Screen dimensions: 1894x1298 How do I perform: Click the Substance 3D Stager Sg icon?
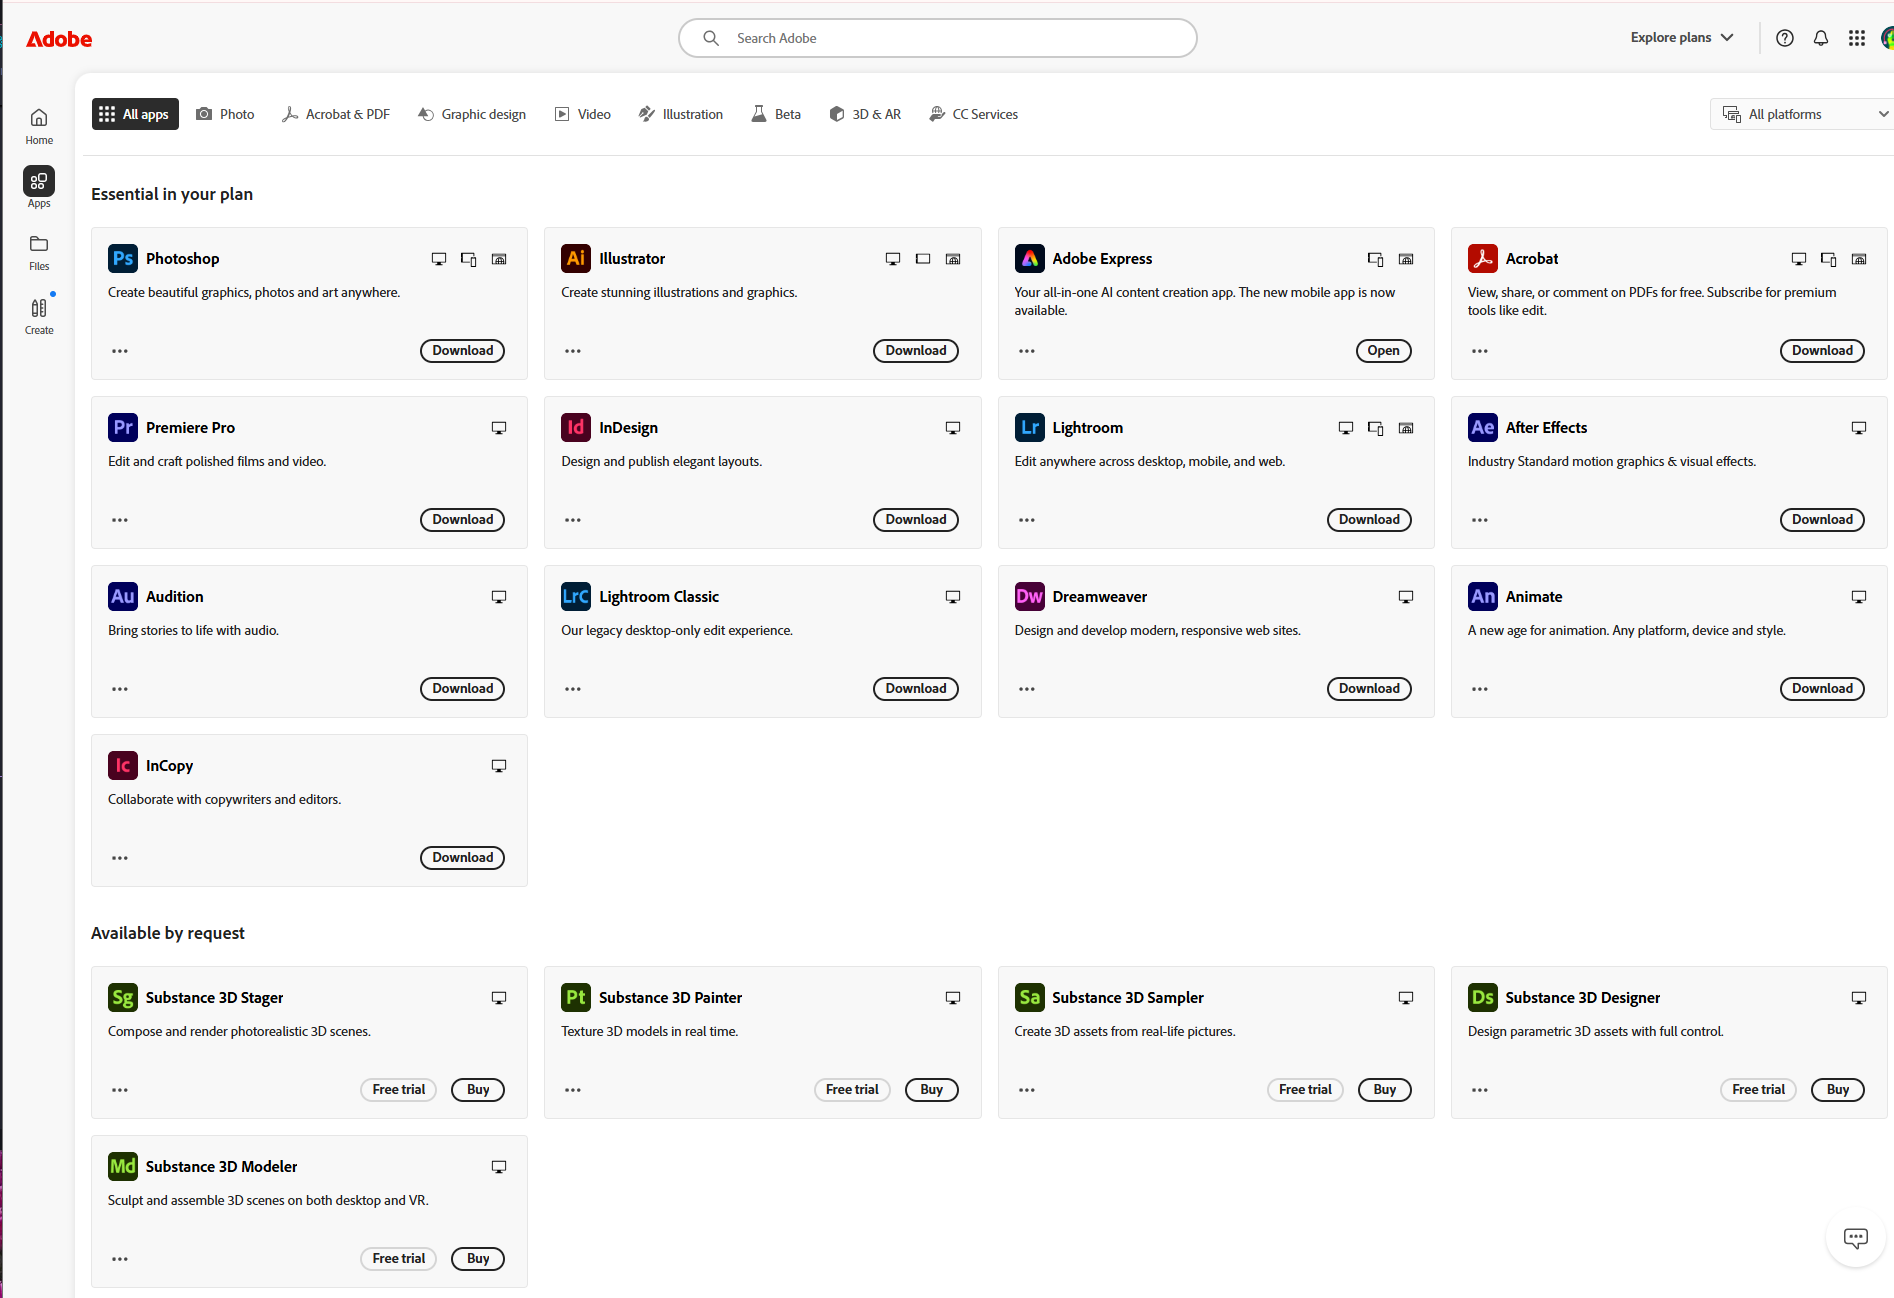[123, 997]
